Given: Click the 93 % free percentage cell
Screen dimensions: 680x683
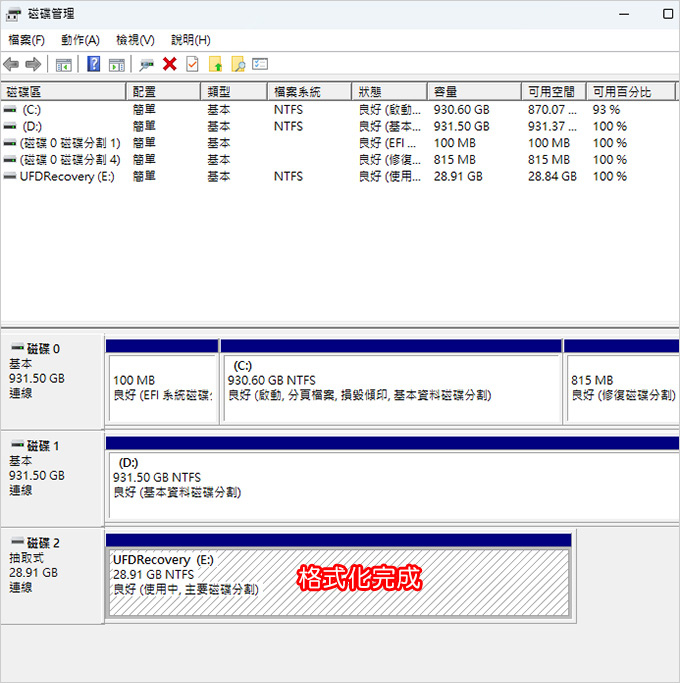Looking at the screenshot, I should point(606,110).
